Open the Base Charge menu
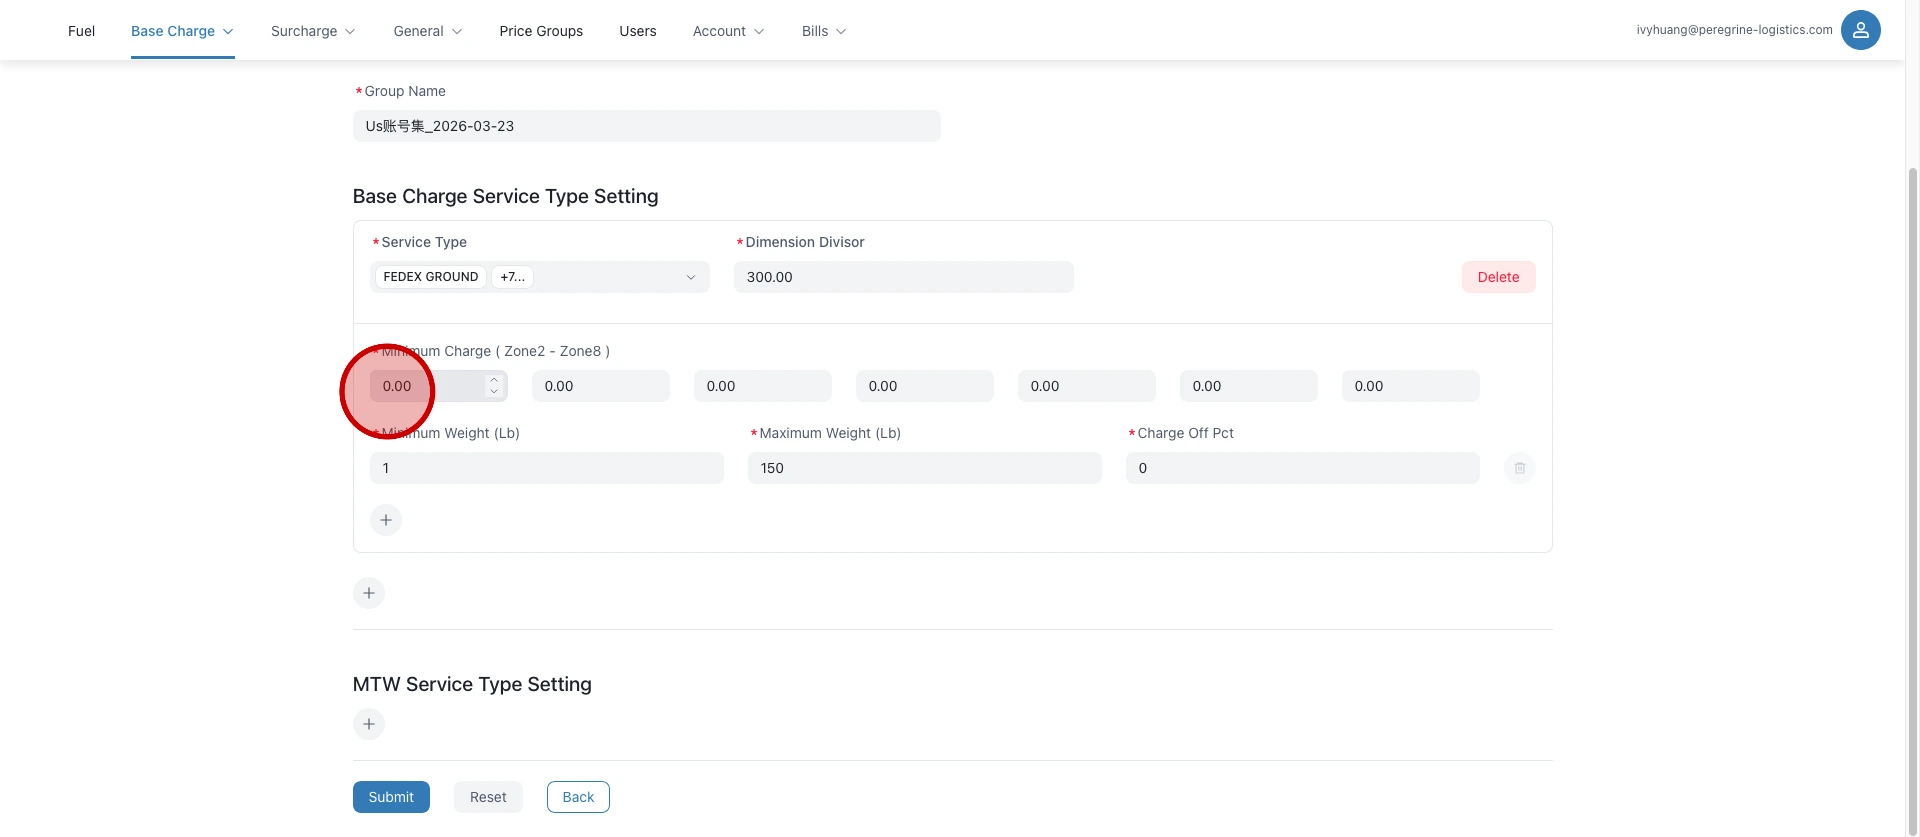The width and height of the screenshot is (1920, 837). (x=182, y=31)
